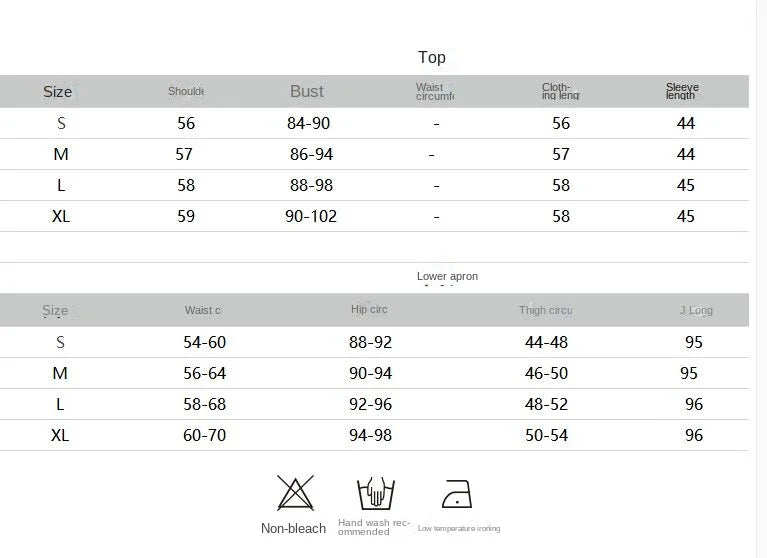Click the 84-90 bust value
767x558 pixels.
click(x=308, y=124)
